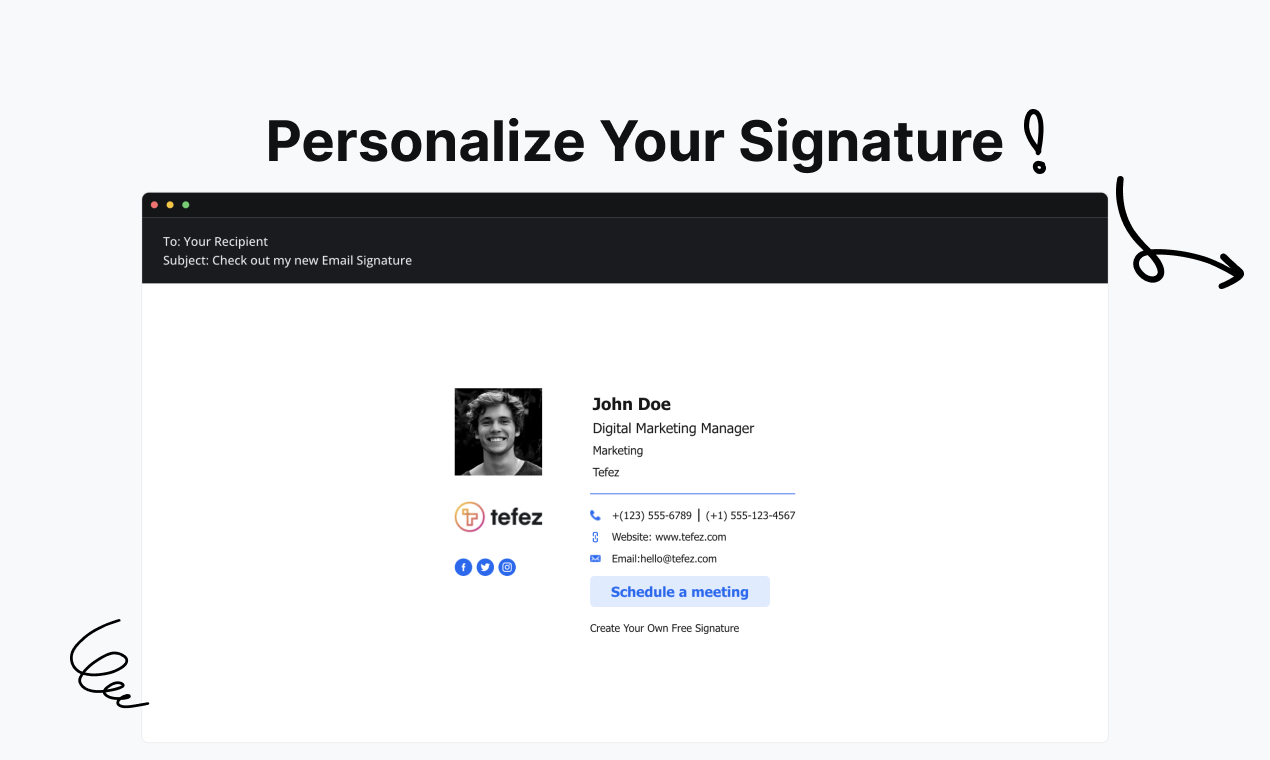Open the Twitter social icon
Image resolution: width=1270 pixels, height=760 pixels.
[485, 567]
